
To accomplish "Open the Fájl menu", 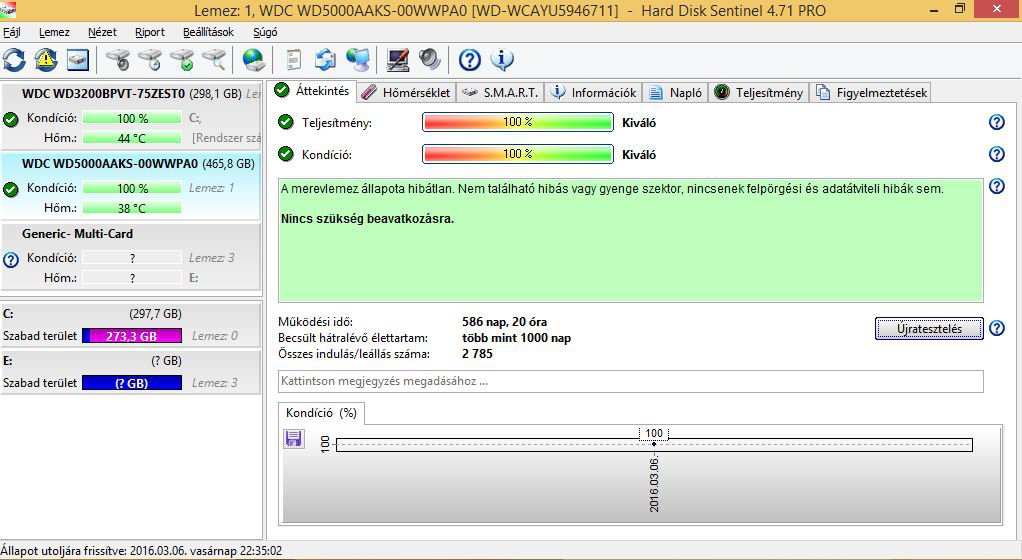I will coord(12,32).
